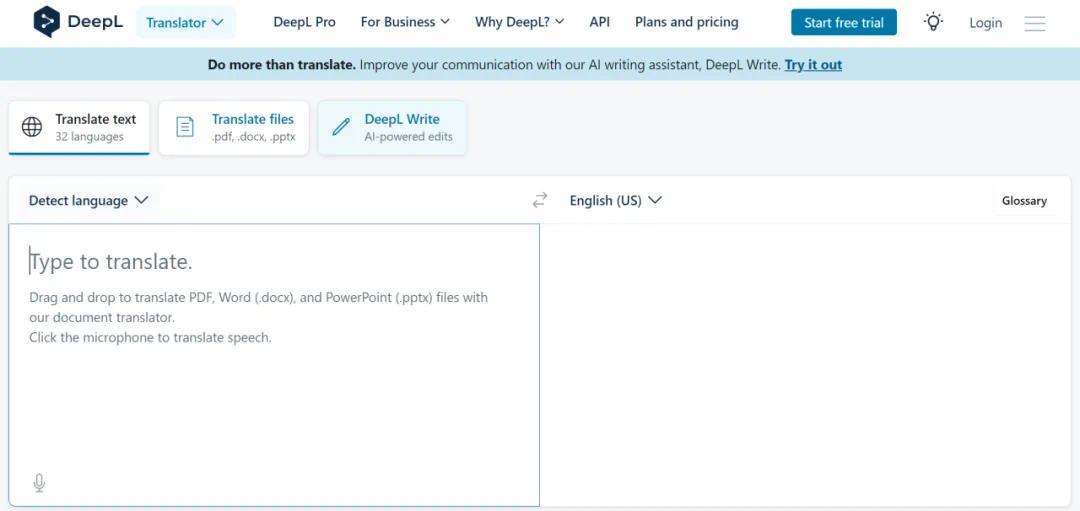1080x511 pixels.
Task: Open the Translator dropdown
Action: pos(185,23)
